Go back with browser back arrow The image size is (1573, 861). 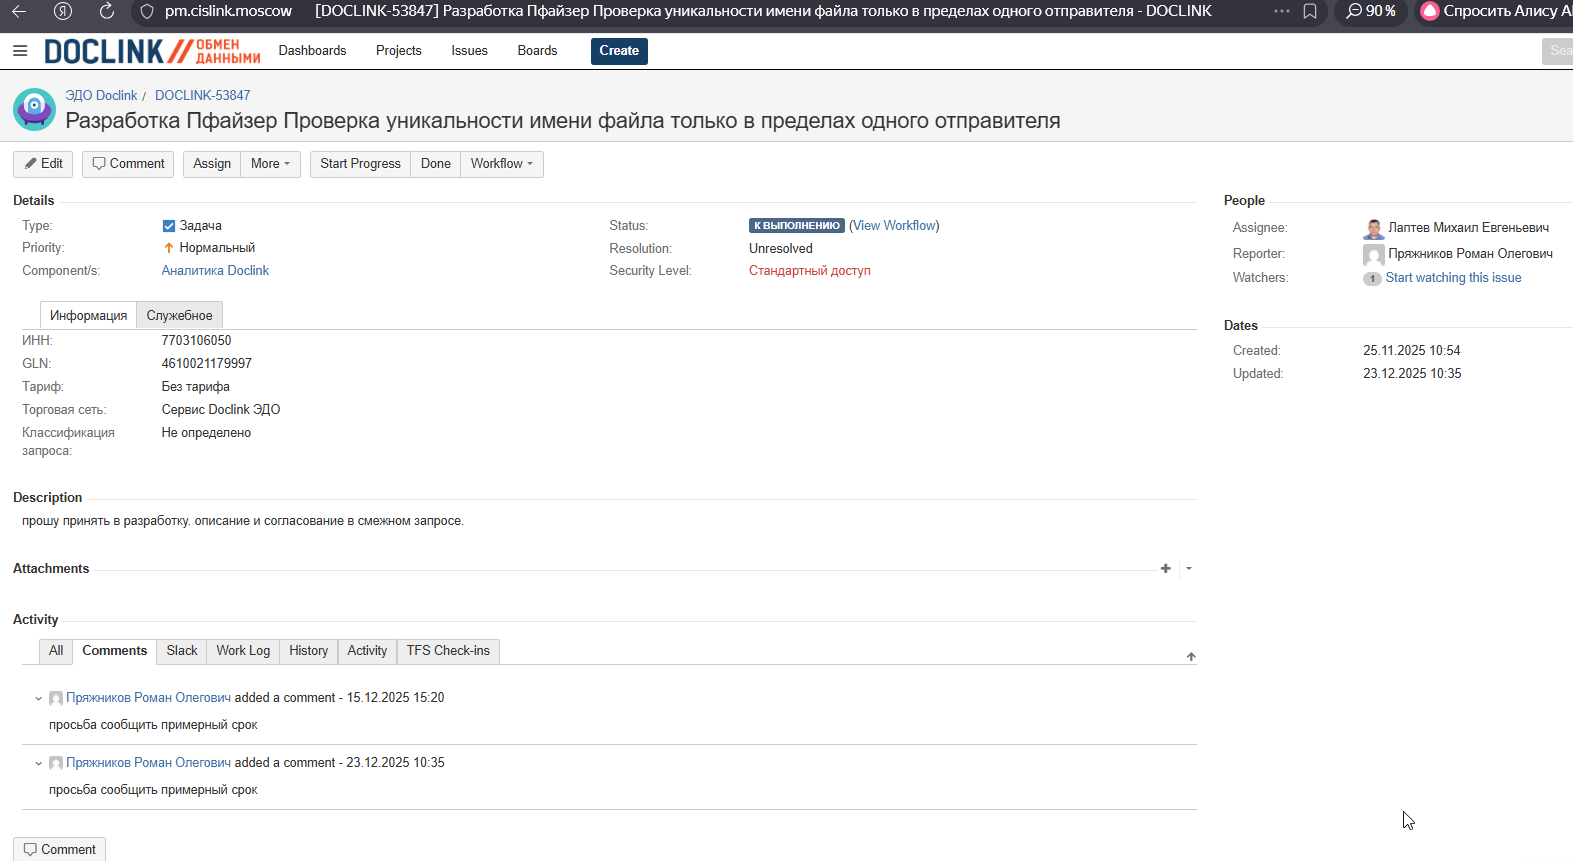[x=19, y=11]
